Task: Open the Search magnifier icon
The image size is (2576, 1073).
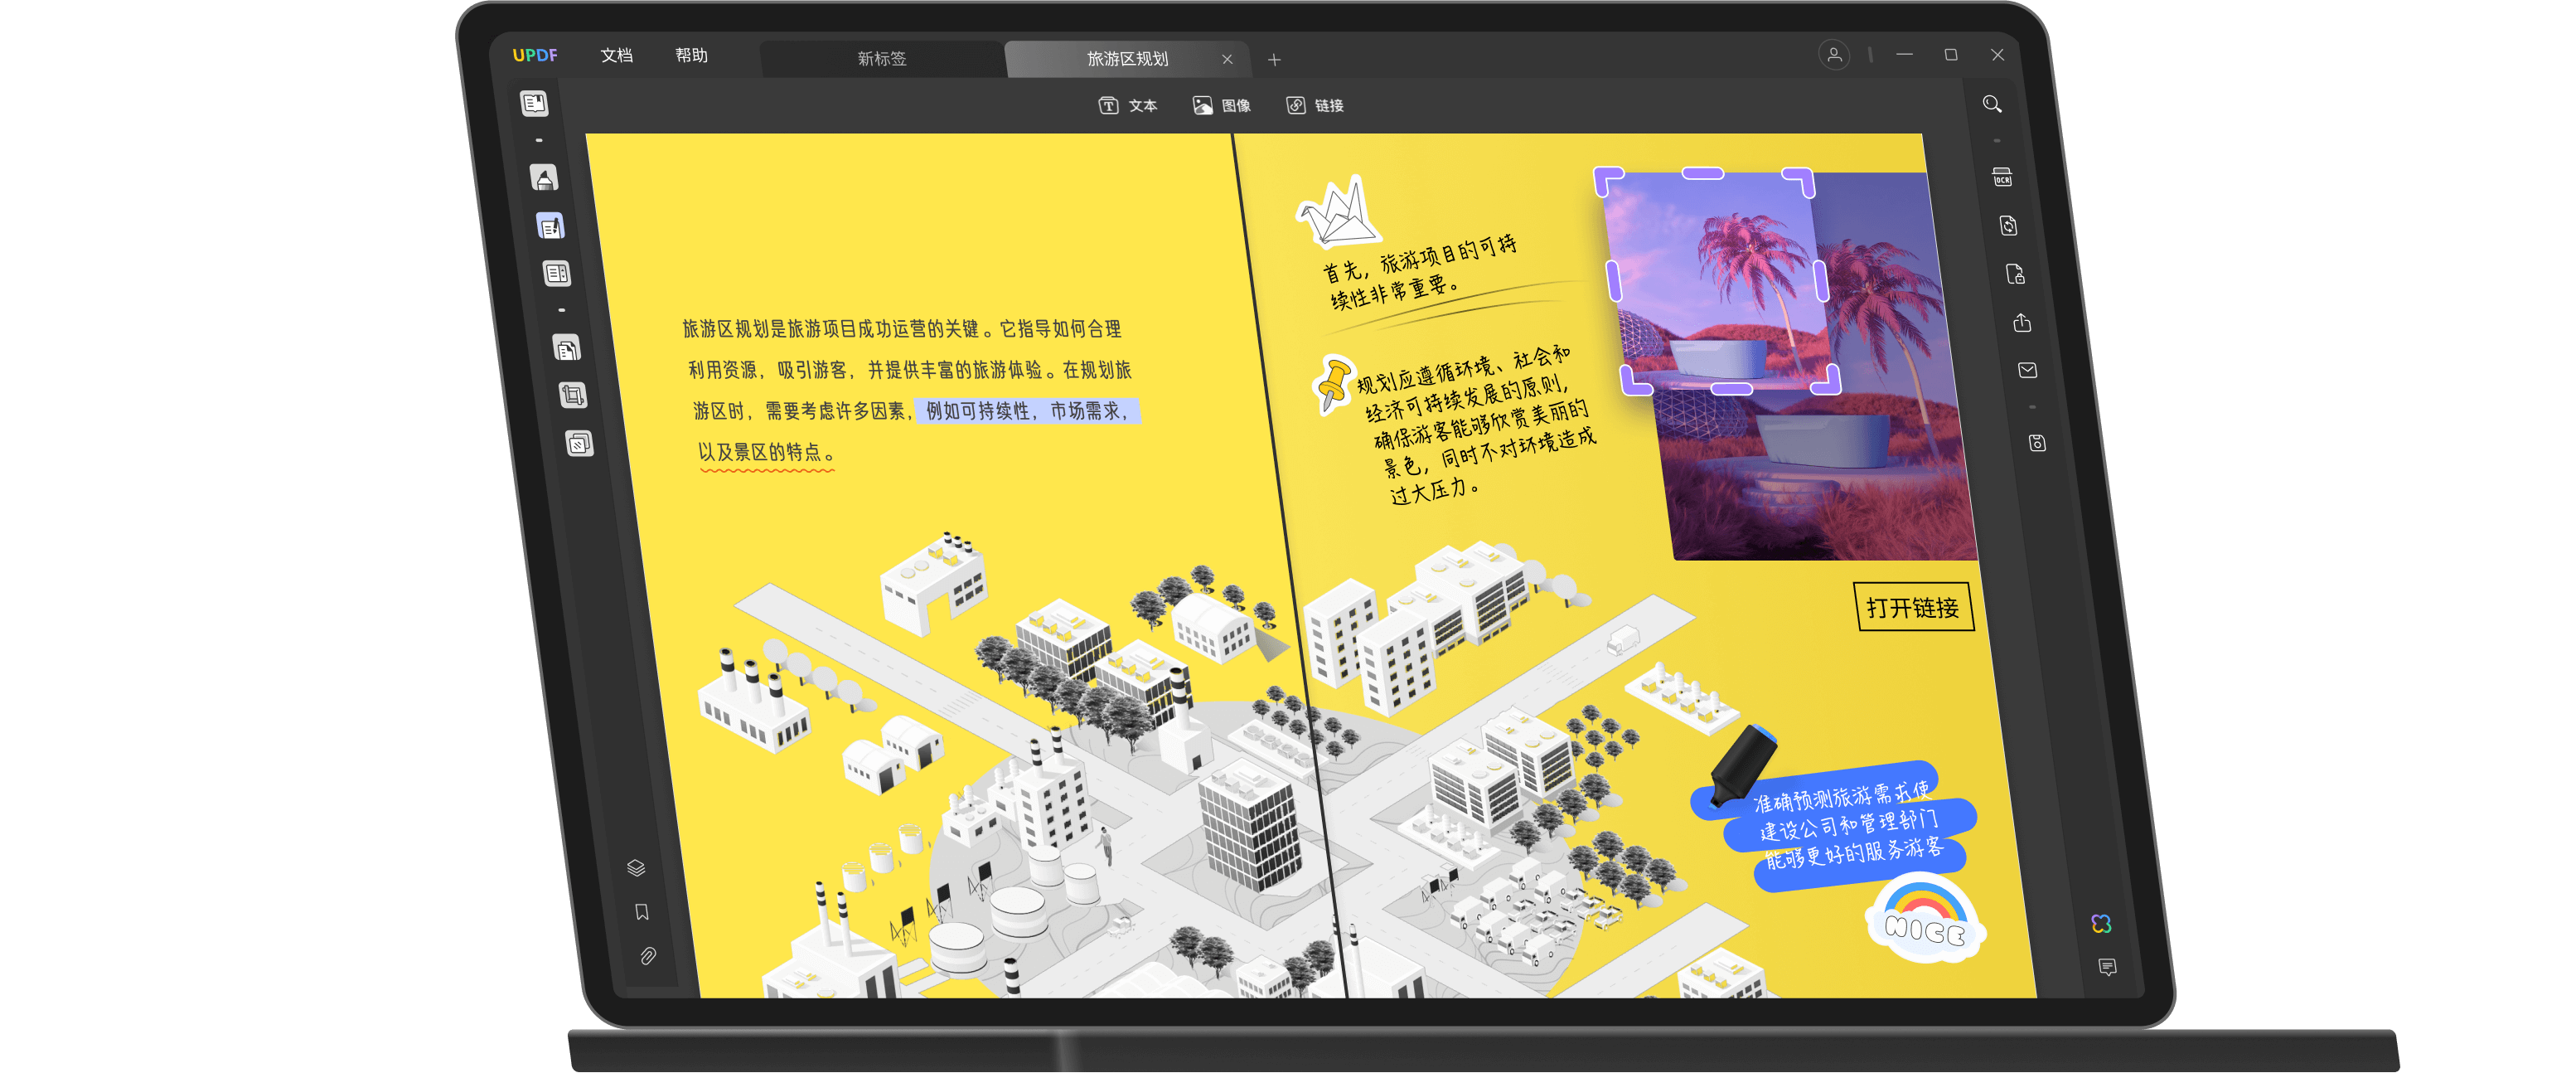Action: [x=1992, y=104]
